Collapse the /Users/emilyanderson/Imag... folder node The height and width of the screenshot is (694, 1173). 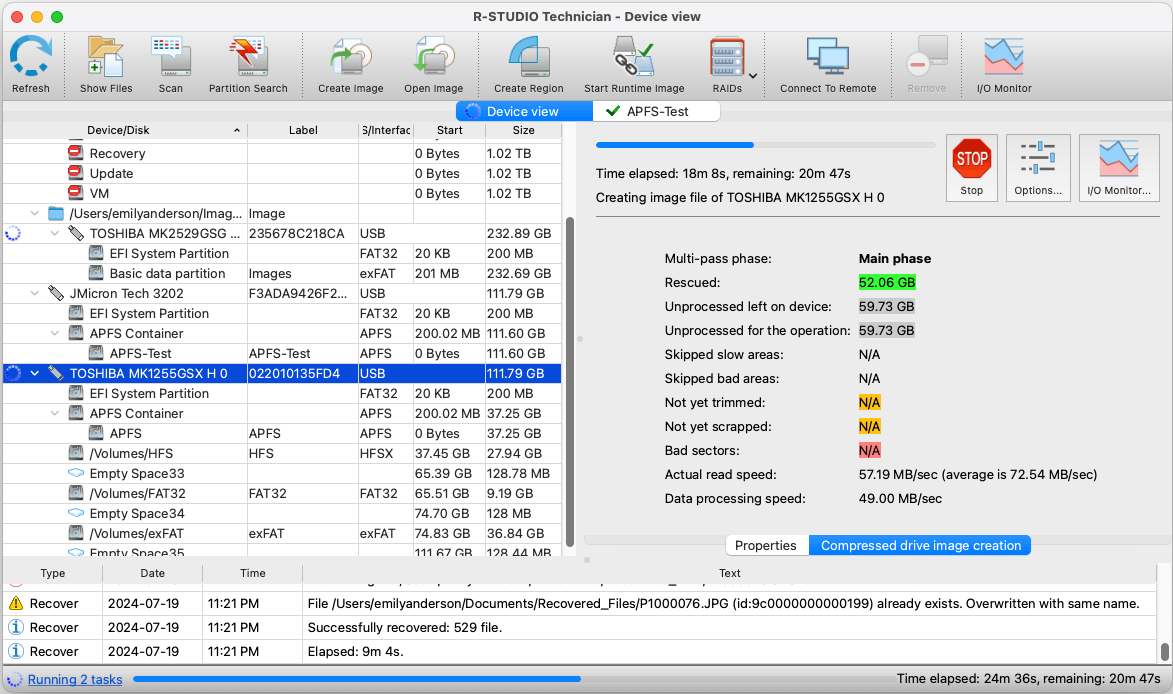pos(34,213)
